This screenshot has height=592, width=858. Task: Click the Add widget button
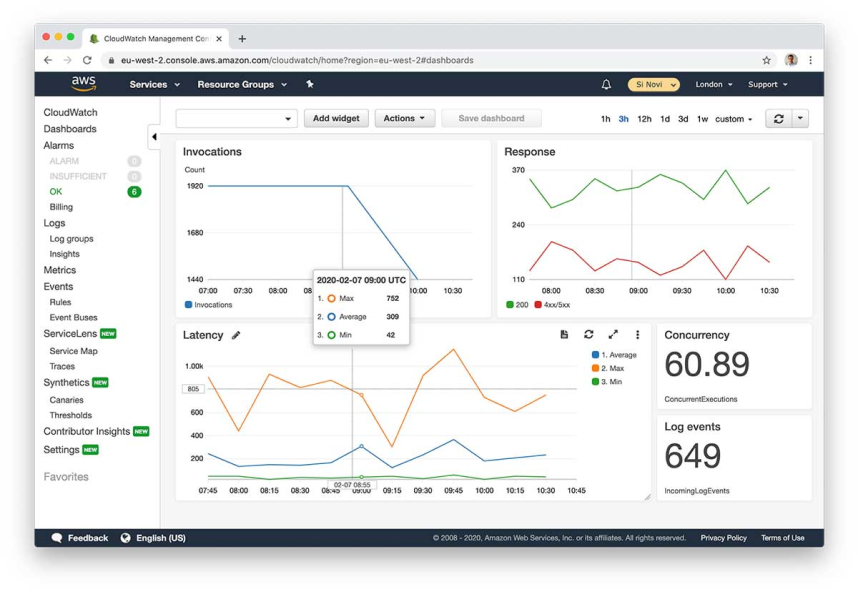(x=336, y=118)
